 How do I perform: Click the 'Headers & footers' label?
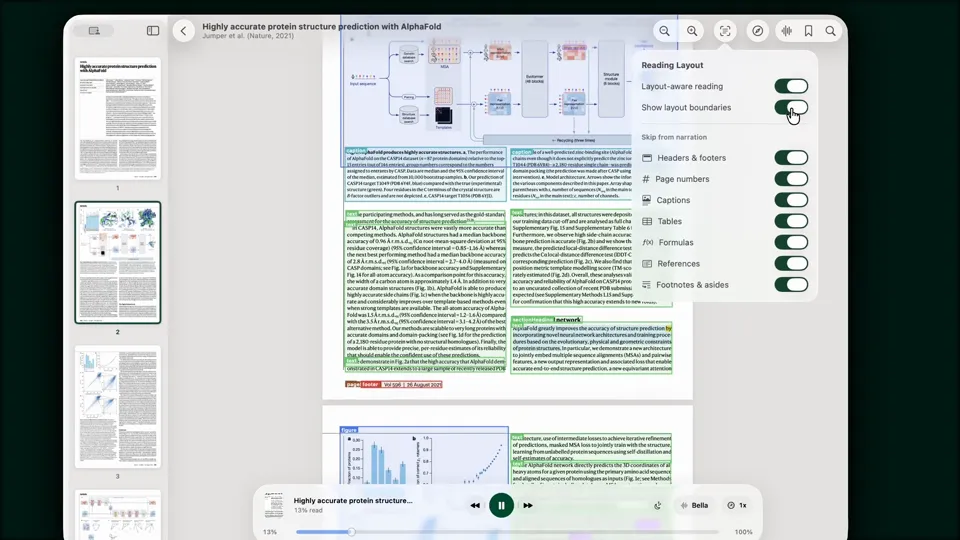(x=692, y=158)
